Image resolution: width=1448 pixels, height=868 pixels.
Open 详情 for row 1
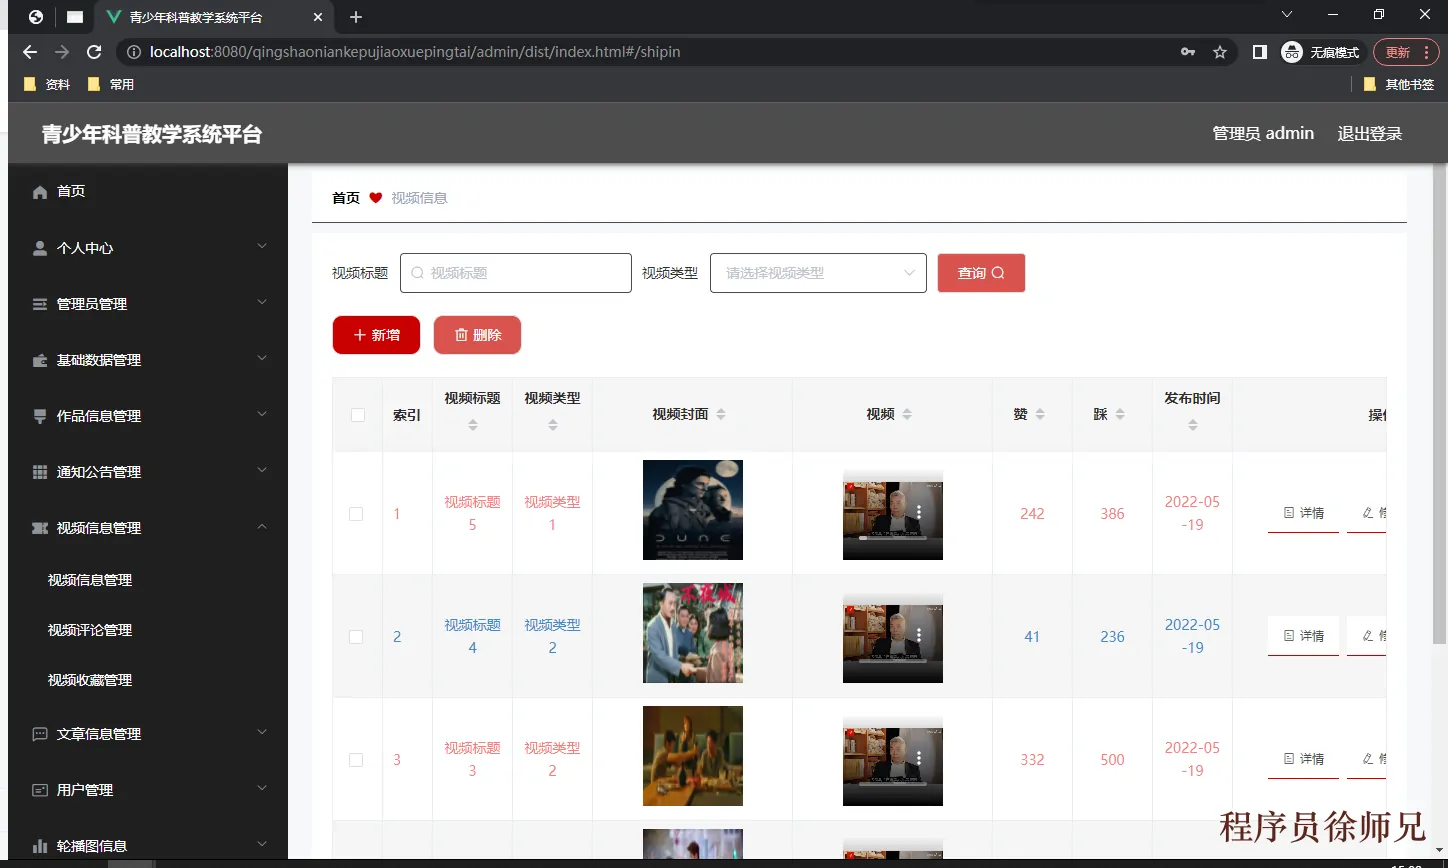pos(1303,513)
